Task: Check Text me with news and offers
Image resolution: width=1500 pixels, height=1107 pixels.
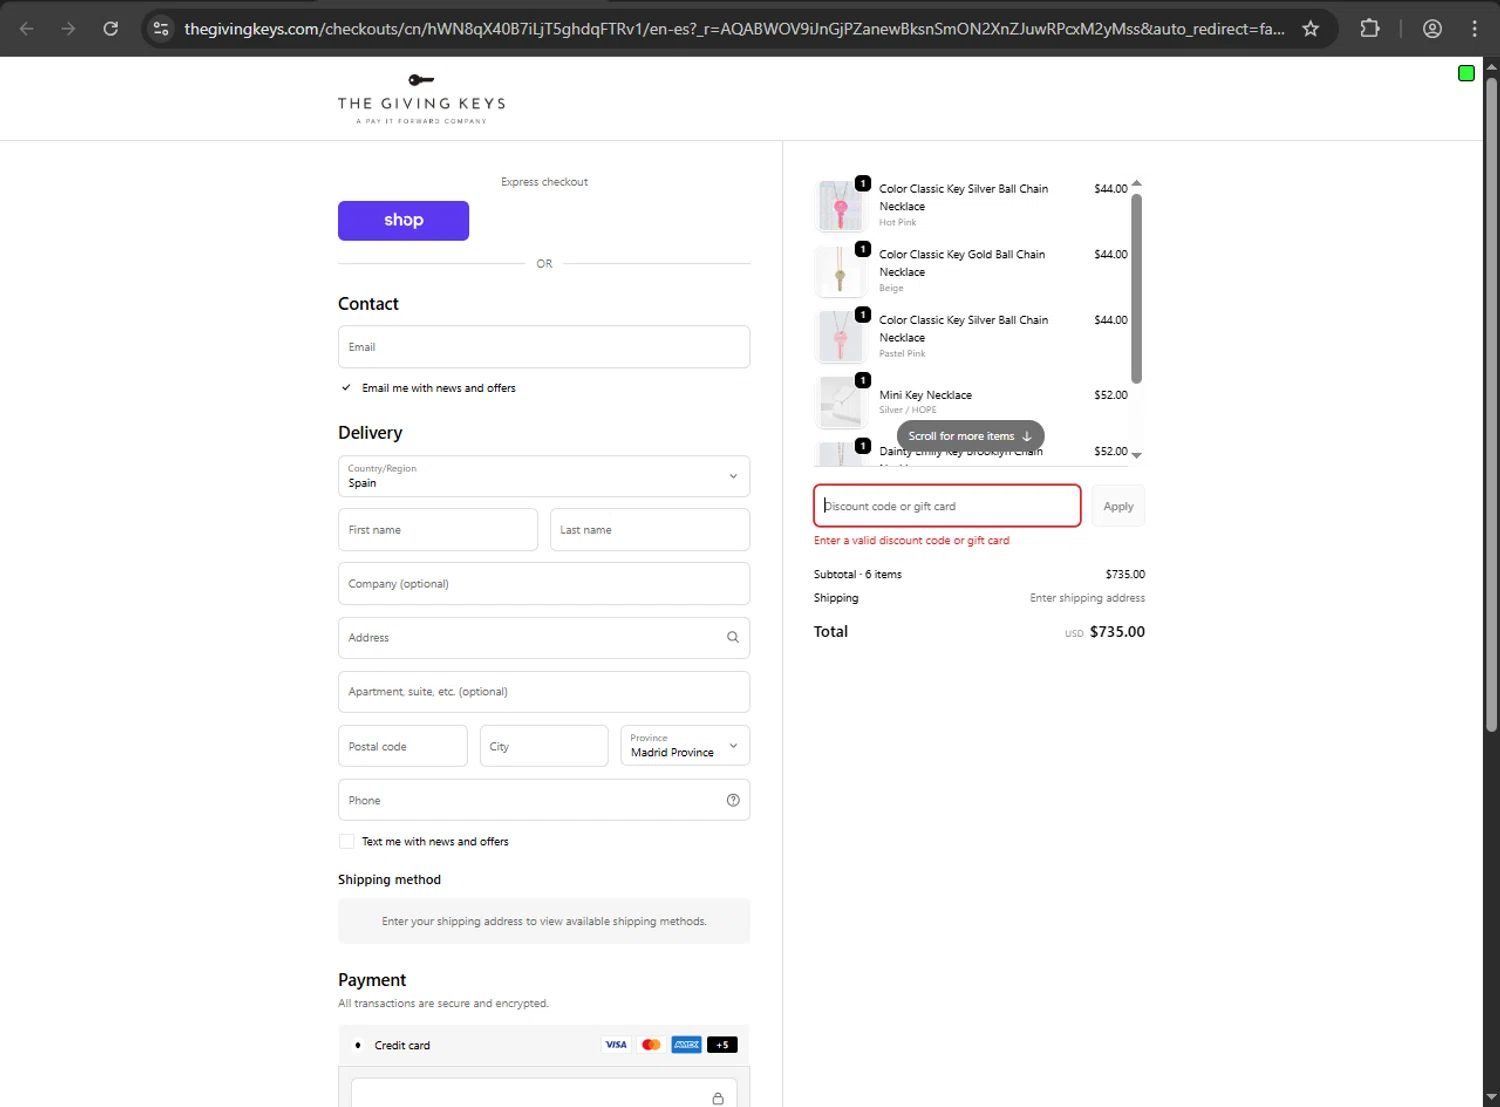Action: coord(347,842)
